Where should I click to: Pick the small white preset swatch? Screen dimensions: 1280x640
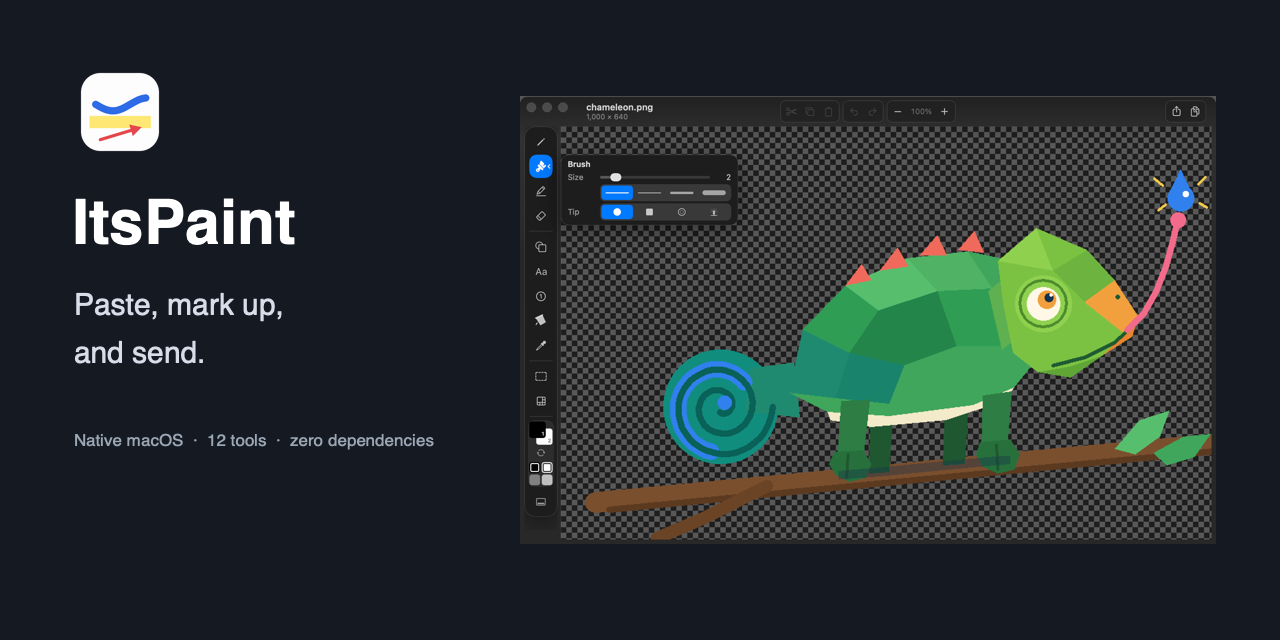point(547,467)
